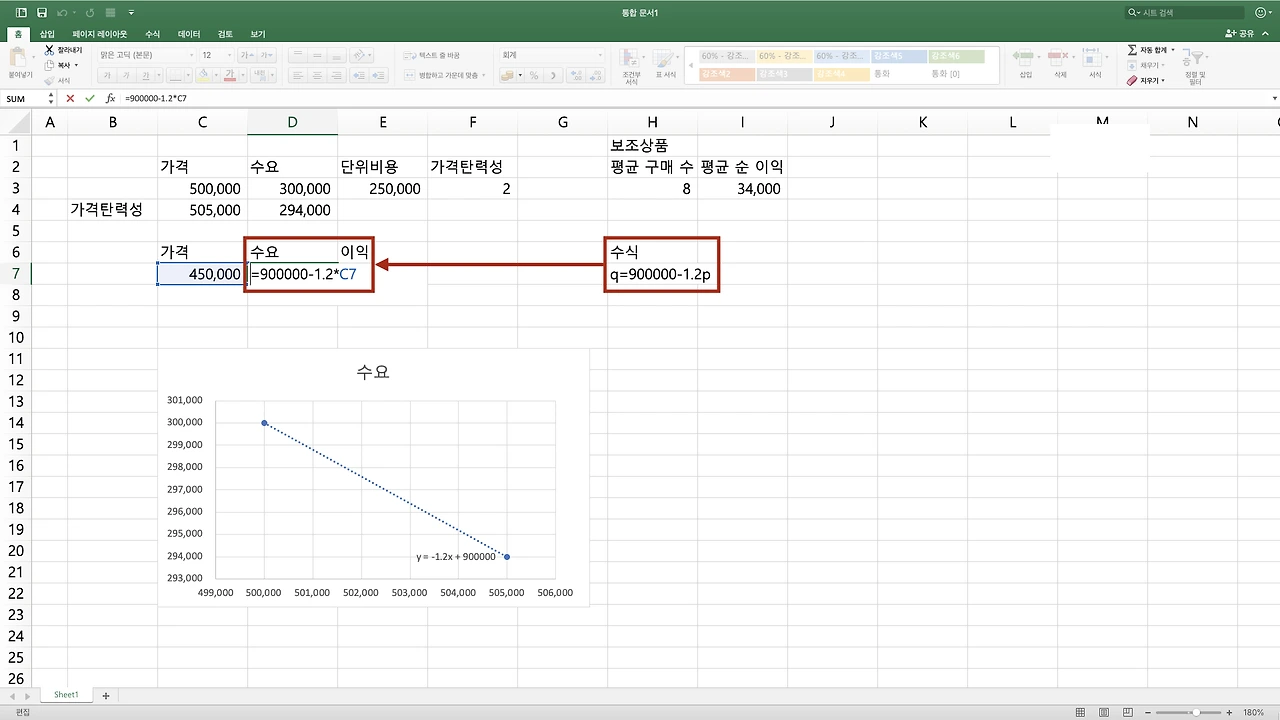Open the Data (데이터) ribbon tab

[189, 34]
